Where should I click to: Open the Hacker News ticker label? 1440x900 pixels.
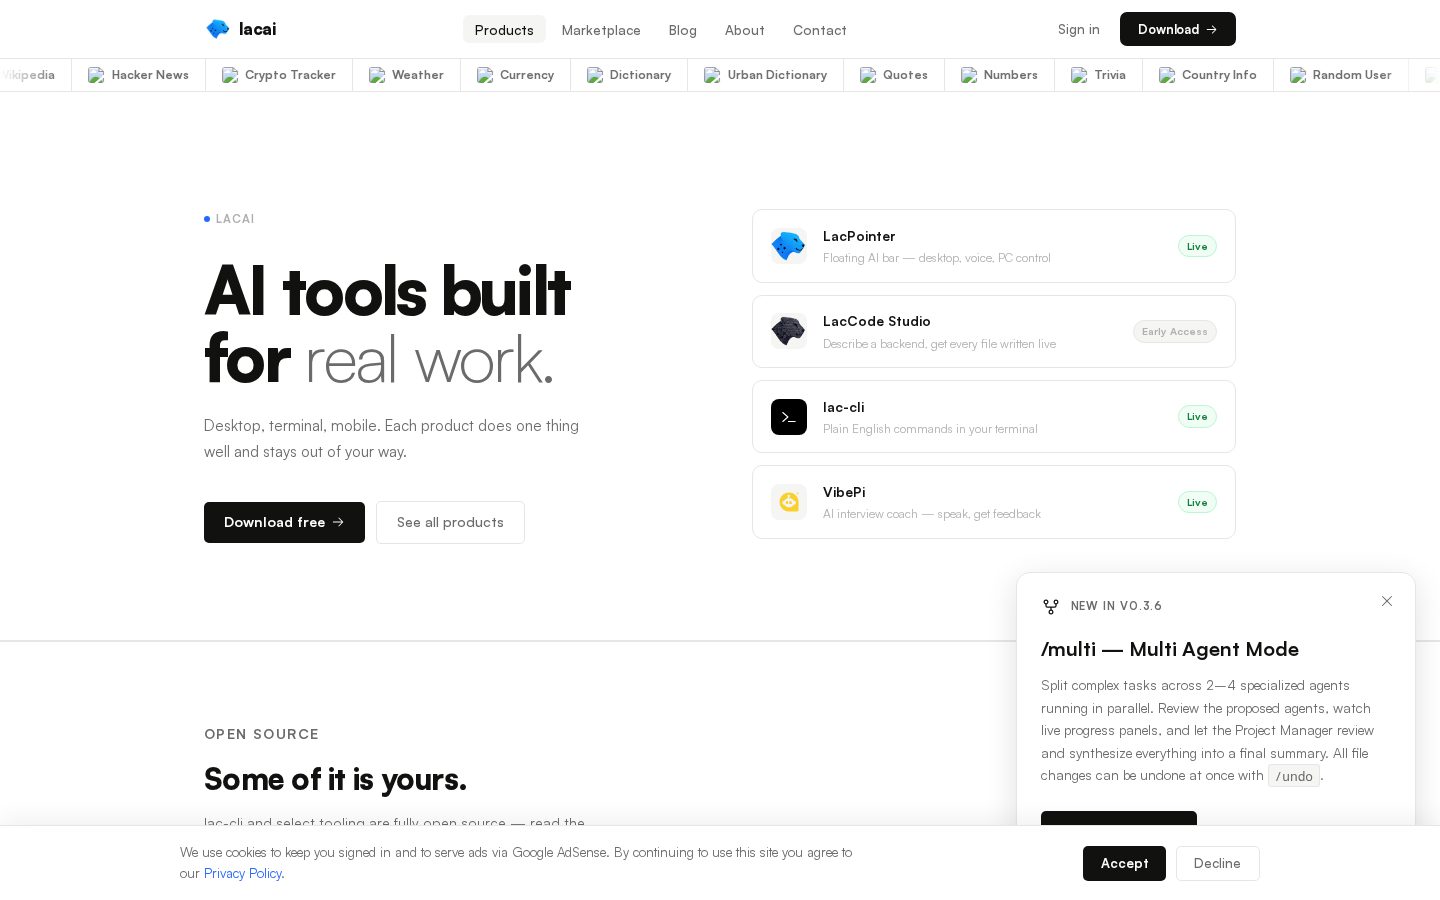(x=150, y=75)
